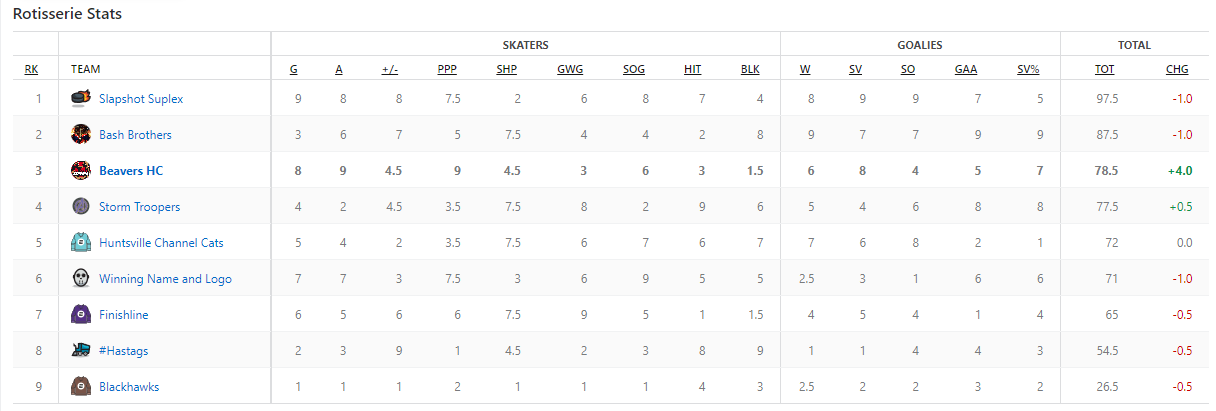
Task: Click the Bash Brothers team logo icon
Action: click(x=81, y=134)
